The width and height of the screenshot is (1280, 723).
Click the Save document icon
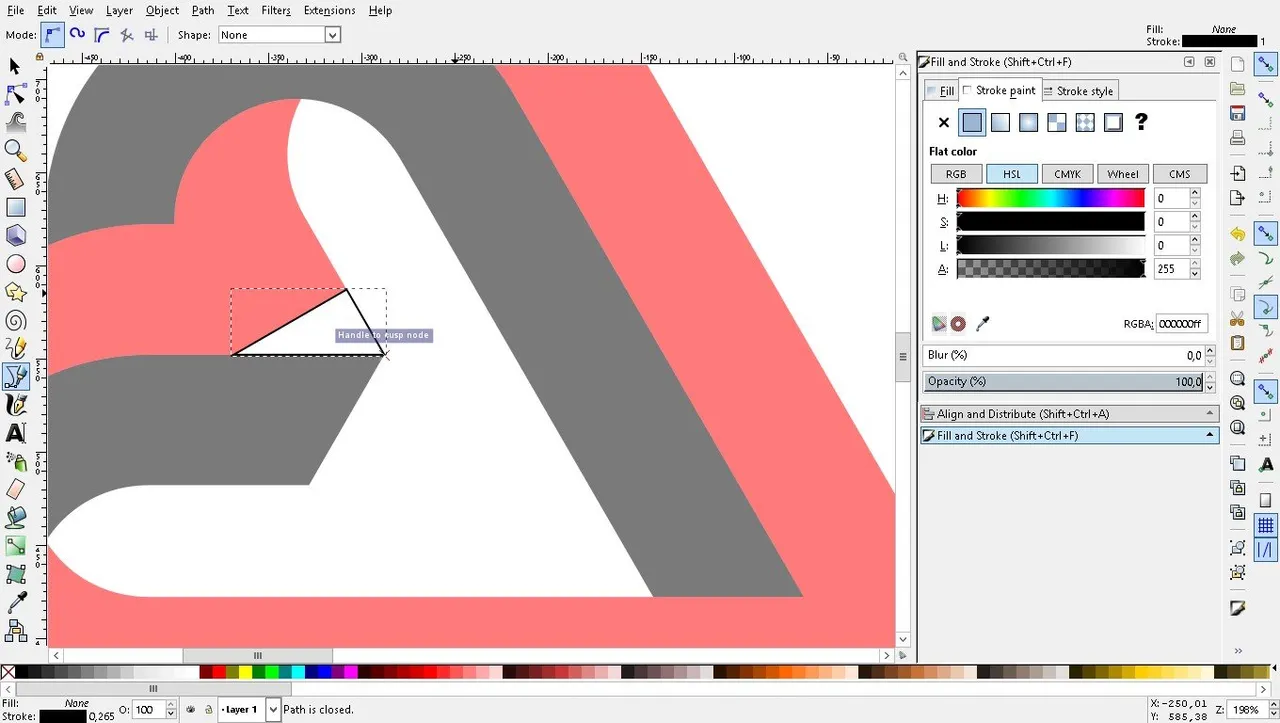pyautogui.click(x=1237, y=113)
